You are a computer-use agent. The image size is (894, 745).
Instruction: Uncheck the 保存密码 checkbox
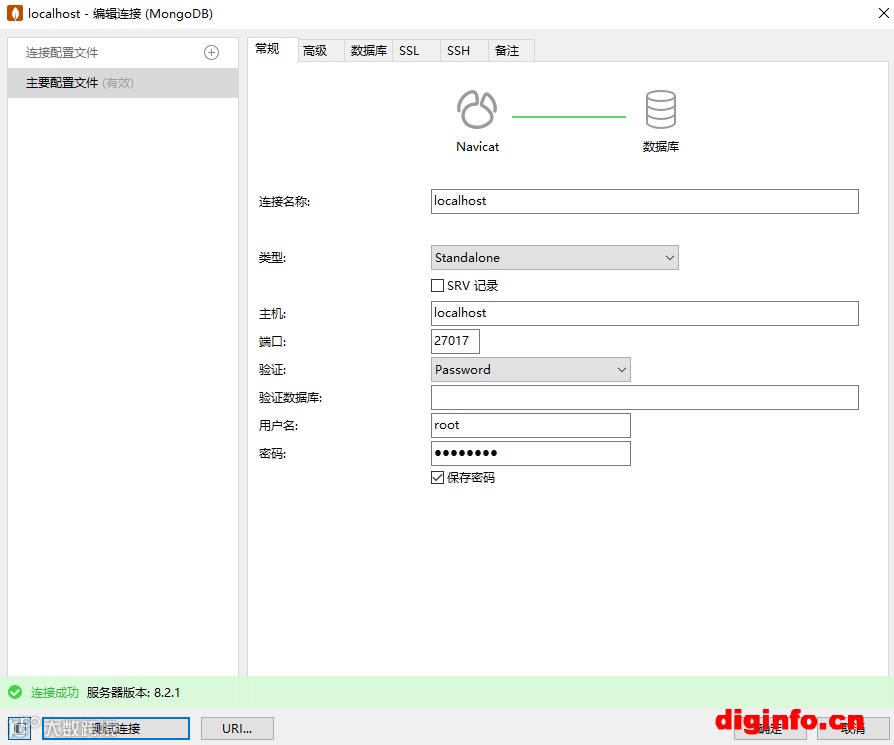437,478
